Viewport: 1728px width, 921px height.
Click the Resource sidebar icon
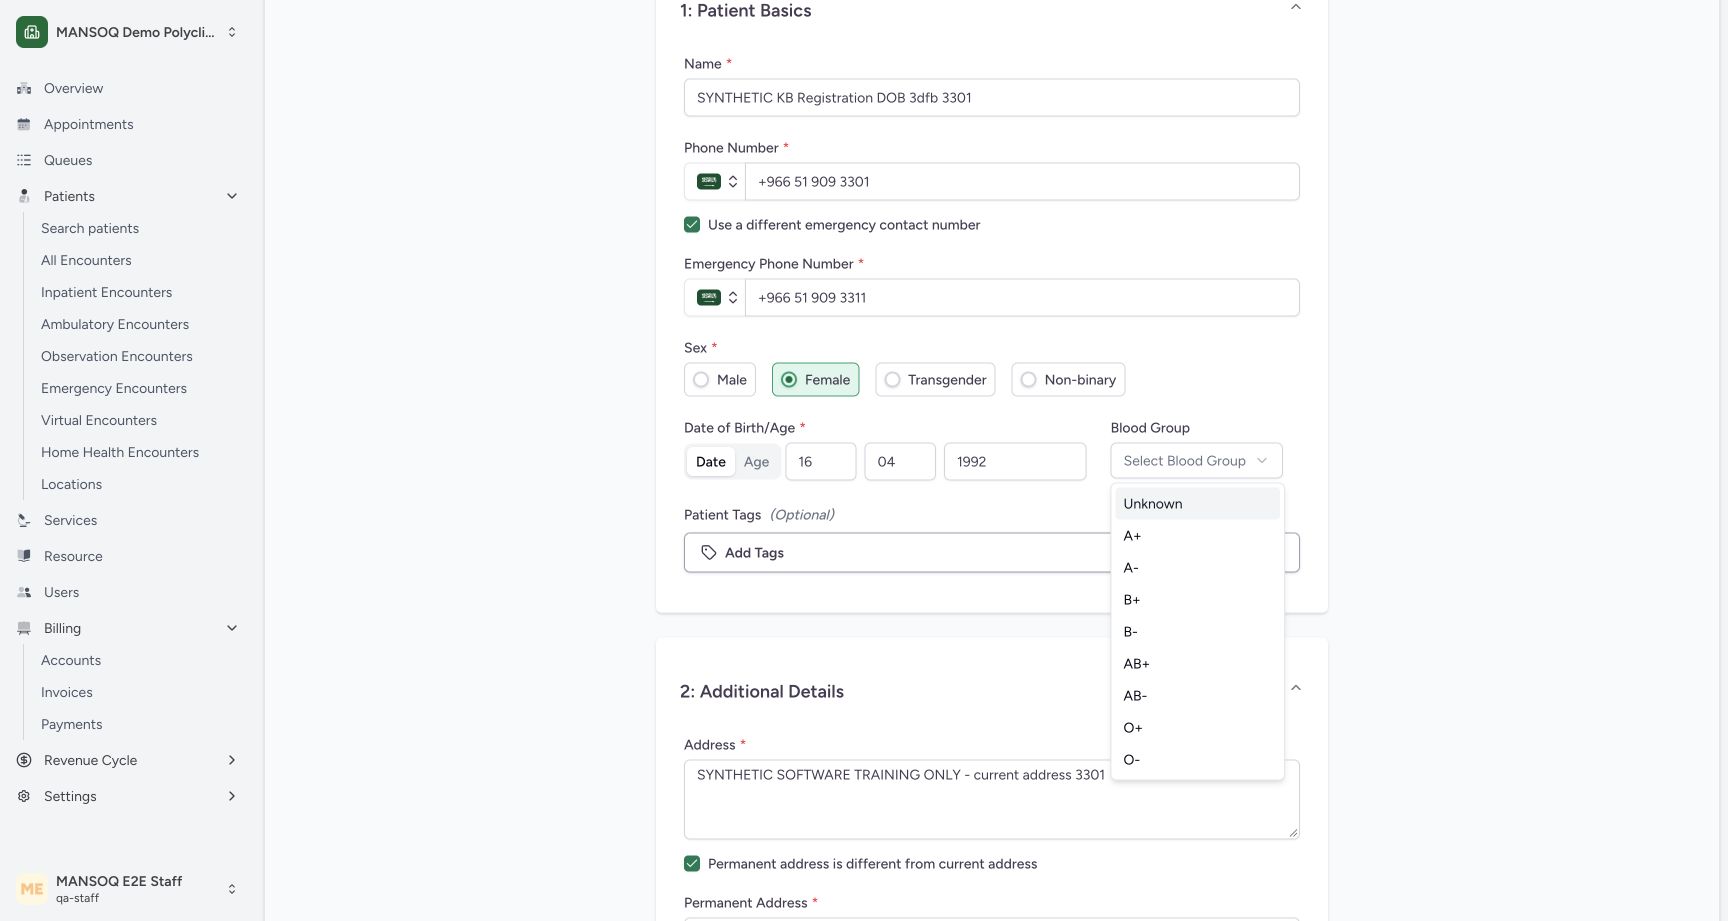(24, 556)
